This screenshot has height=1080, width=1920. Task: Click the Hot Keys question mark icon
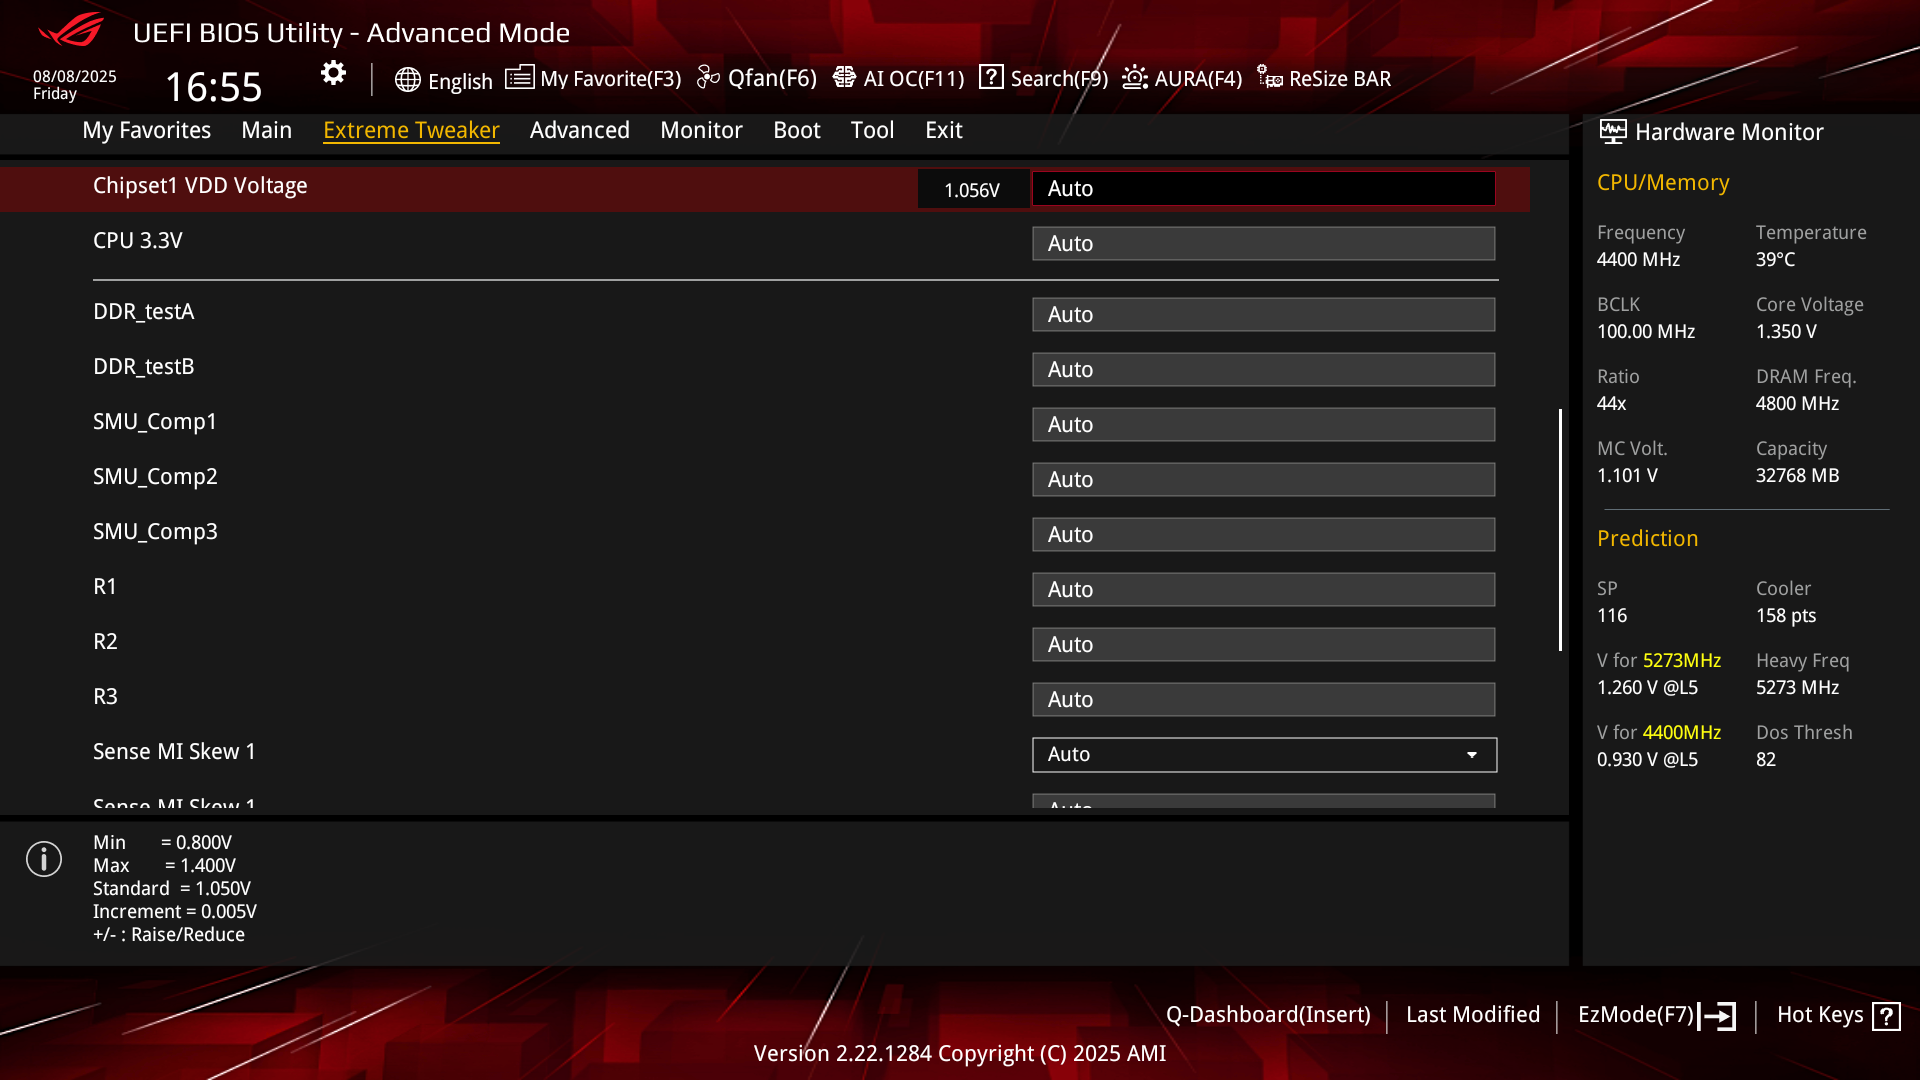tap(1886, 1016)
